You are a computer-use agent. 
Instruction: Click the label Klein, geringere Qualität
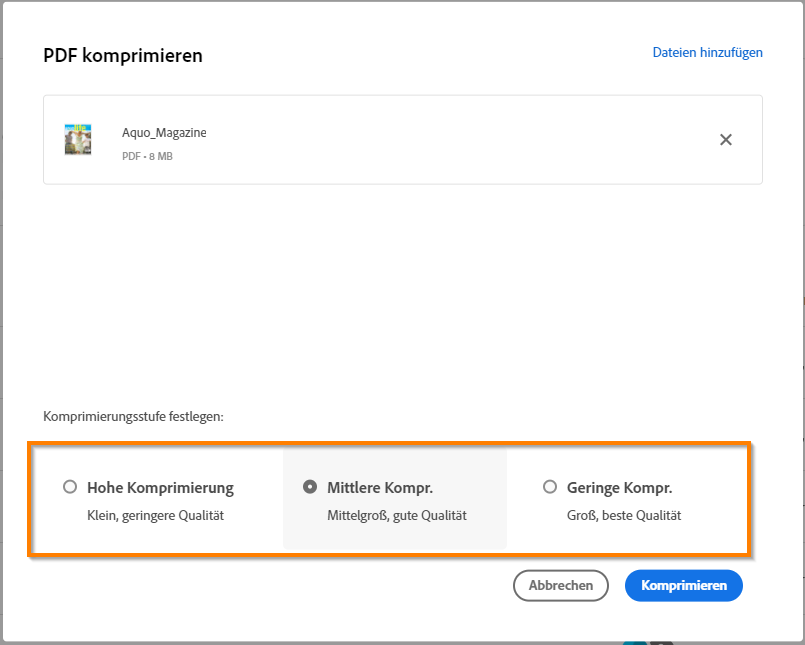click(x=160, y=516)
